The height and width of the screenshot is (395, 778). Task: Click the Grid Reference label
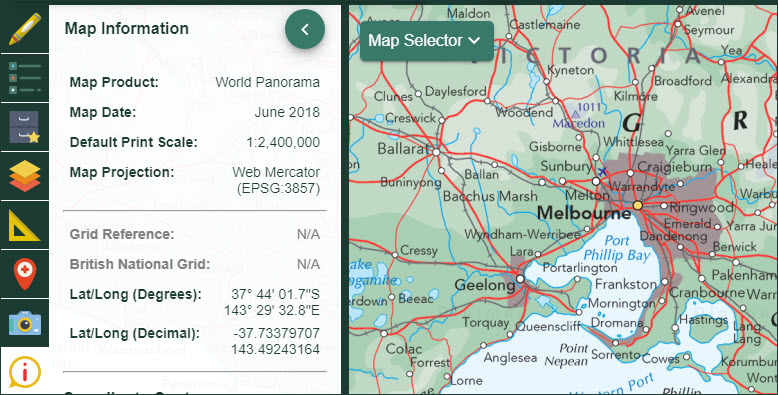coord(122,234)
